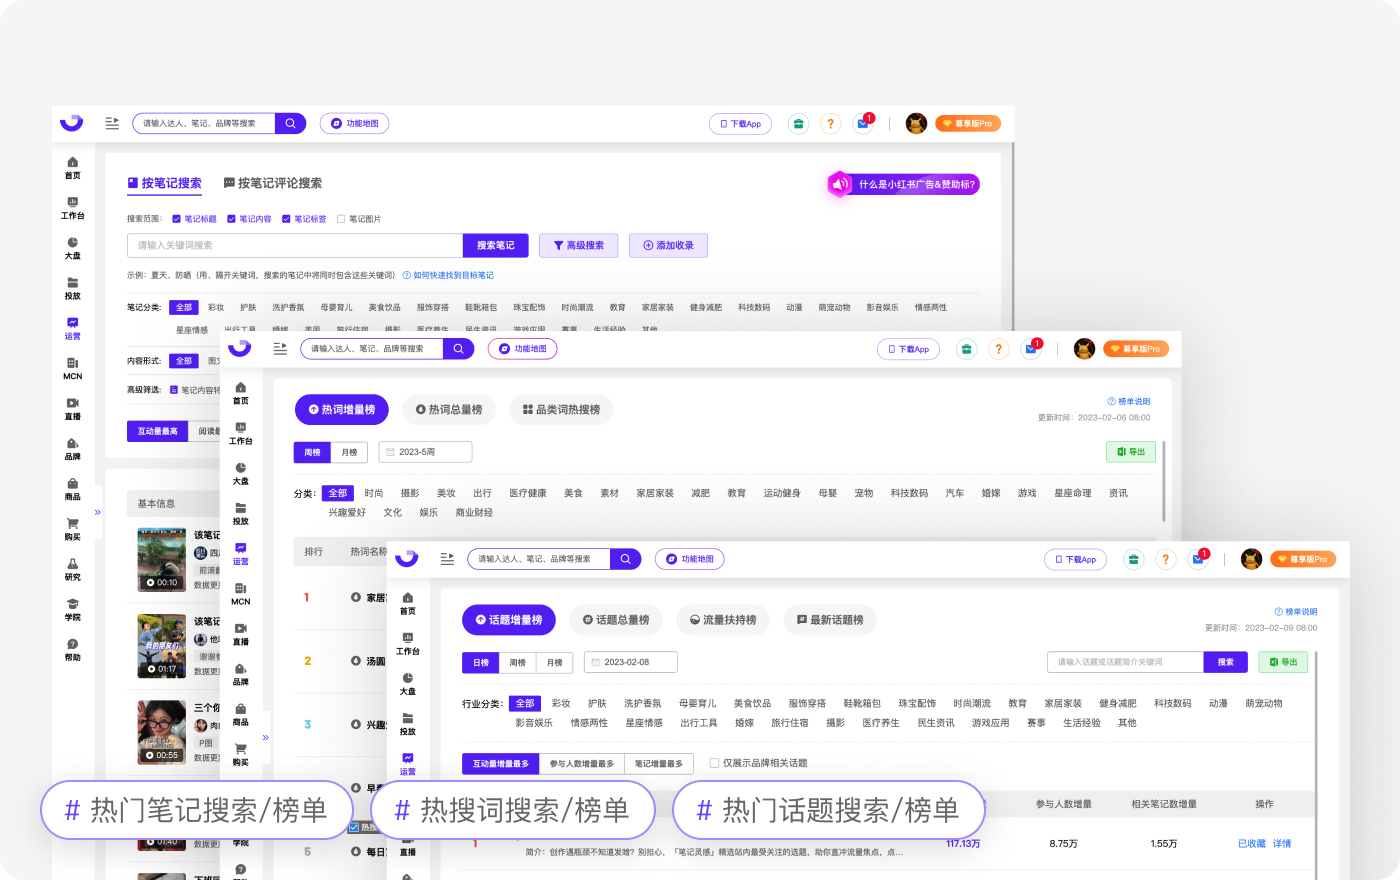This screenshot has width=1400, height=880.
Task: Enable the 笔记图片 search scope checkbox
Action: pos(341,219)
